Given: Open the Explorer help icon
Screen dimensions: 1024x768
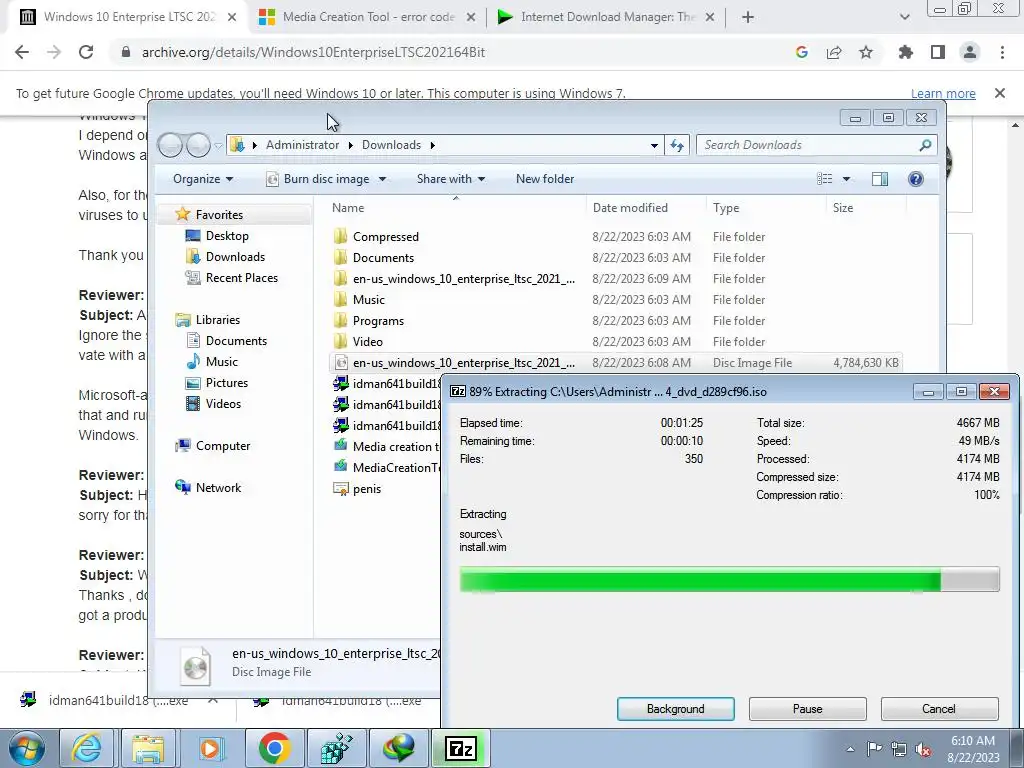Looking at the screenshot, I should (x=916, y=179).
